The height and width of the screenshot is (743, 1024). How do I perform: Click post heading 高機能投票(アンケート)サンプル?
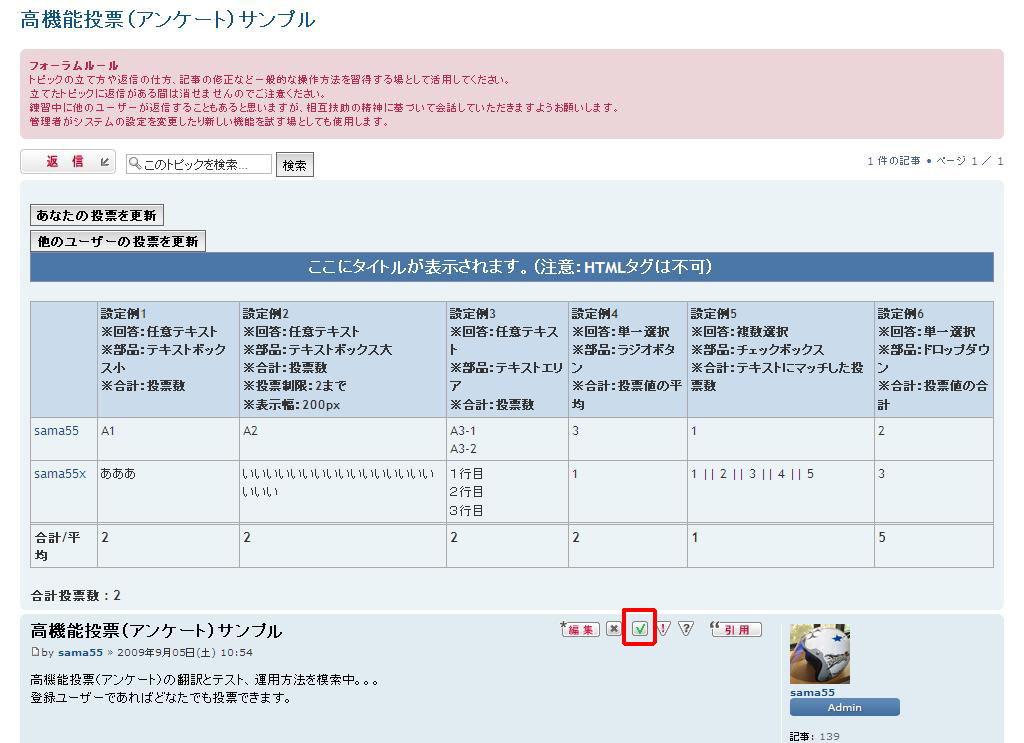pyautogui.click(x=156, y=631)
